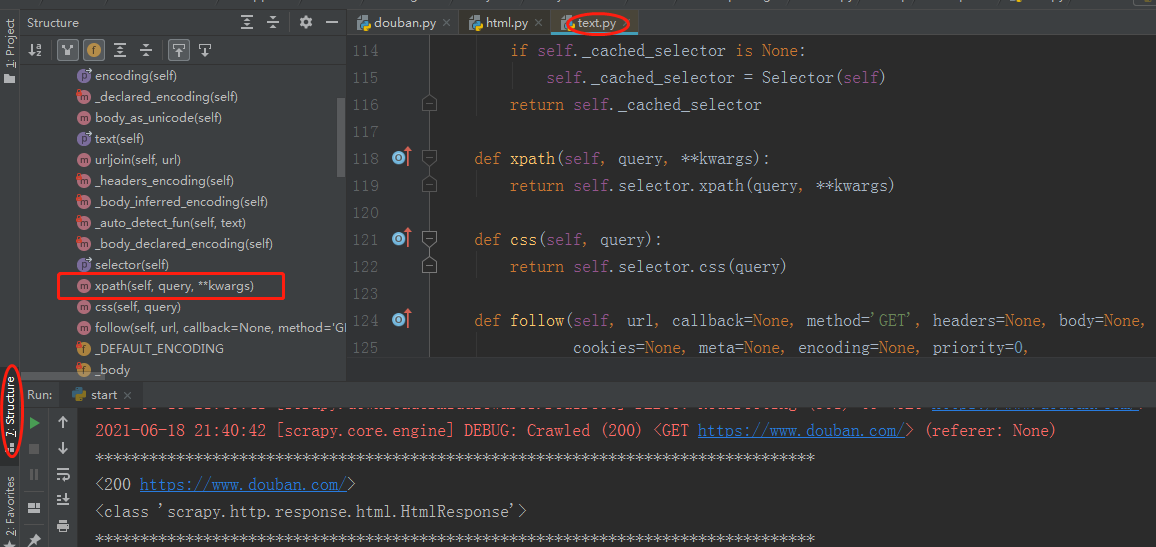Collapse css method fold at line 121
Screen dimensions: 1156x547
pyautogui.click(x=429, y=239)
